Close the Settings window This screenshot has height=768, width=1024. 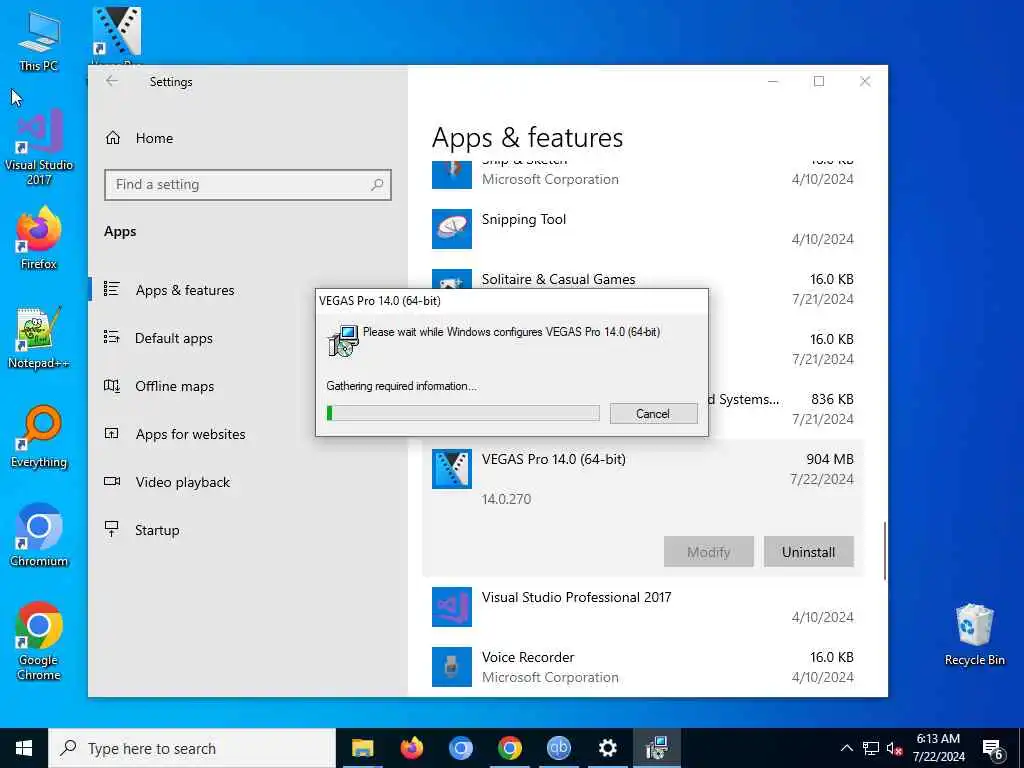(865, 81)
